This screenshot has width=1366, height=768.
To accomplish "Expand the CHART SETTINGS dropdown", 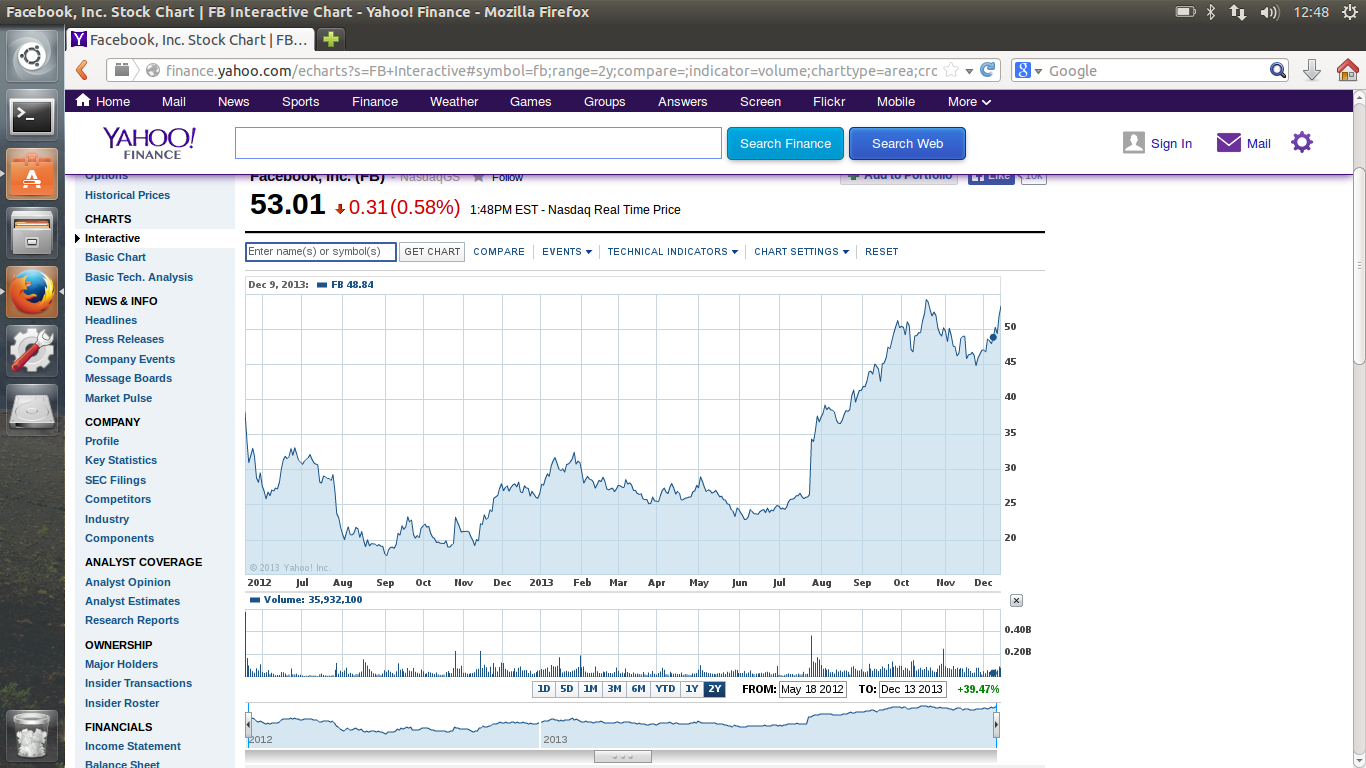I will [802, 252].
